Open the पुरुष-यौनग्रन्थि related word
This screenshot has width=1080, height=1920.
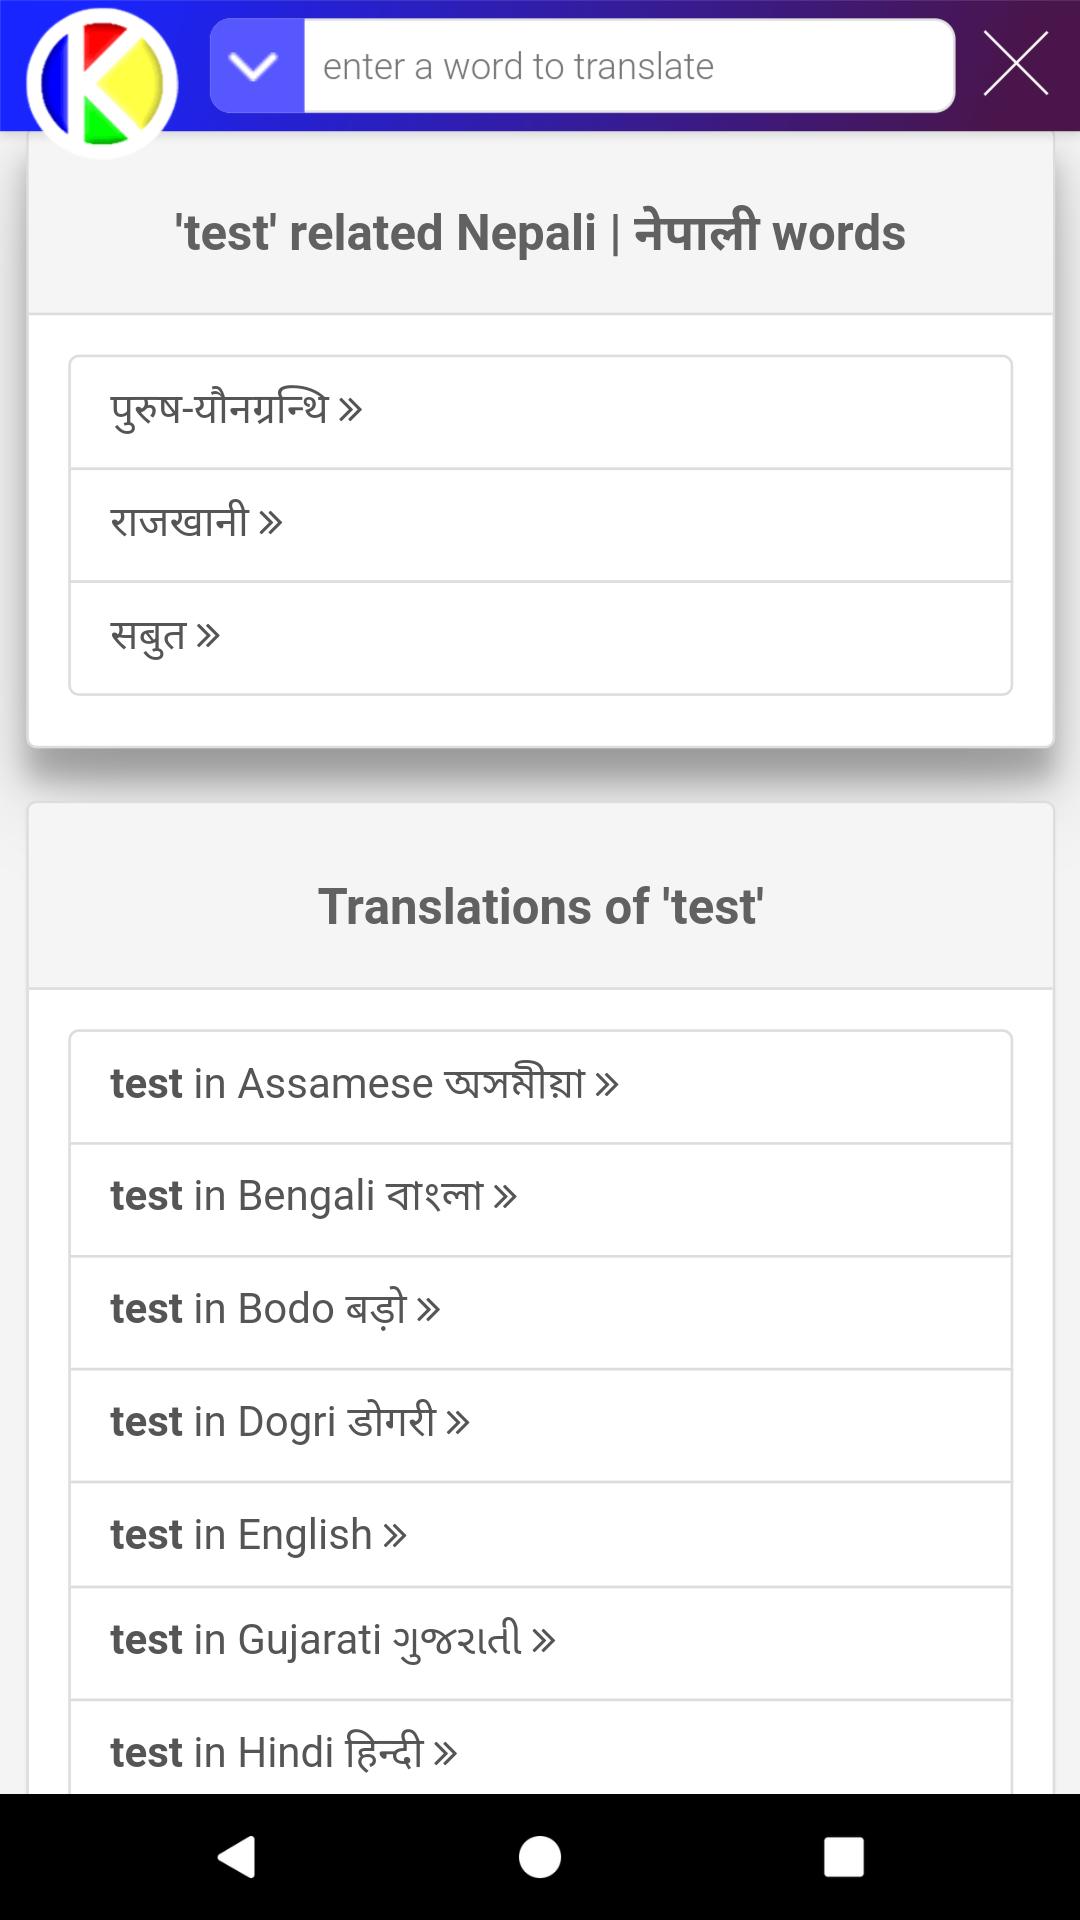click(540, 412)
